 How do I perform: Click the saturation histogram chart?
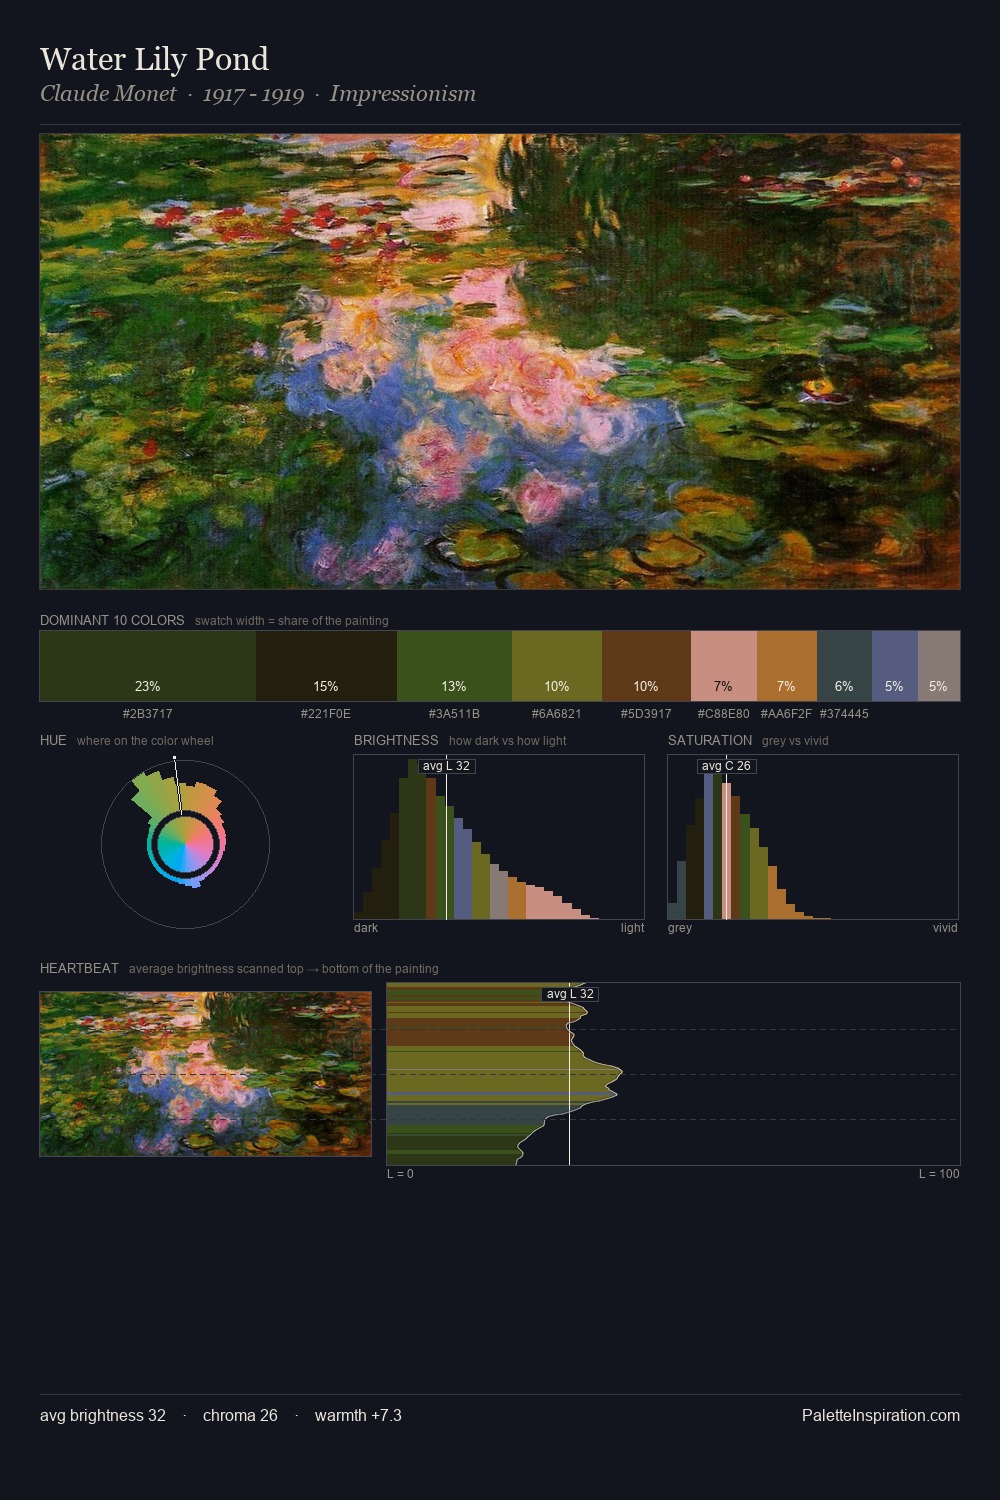[x=813, y=837]
